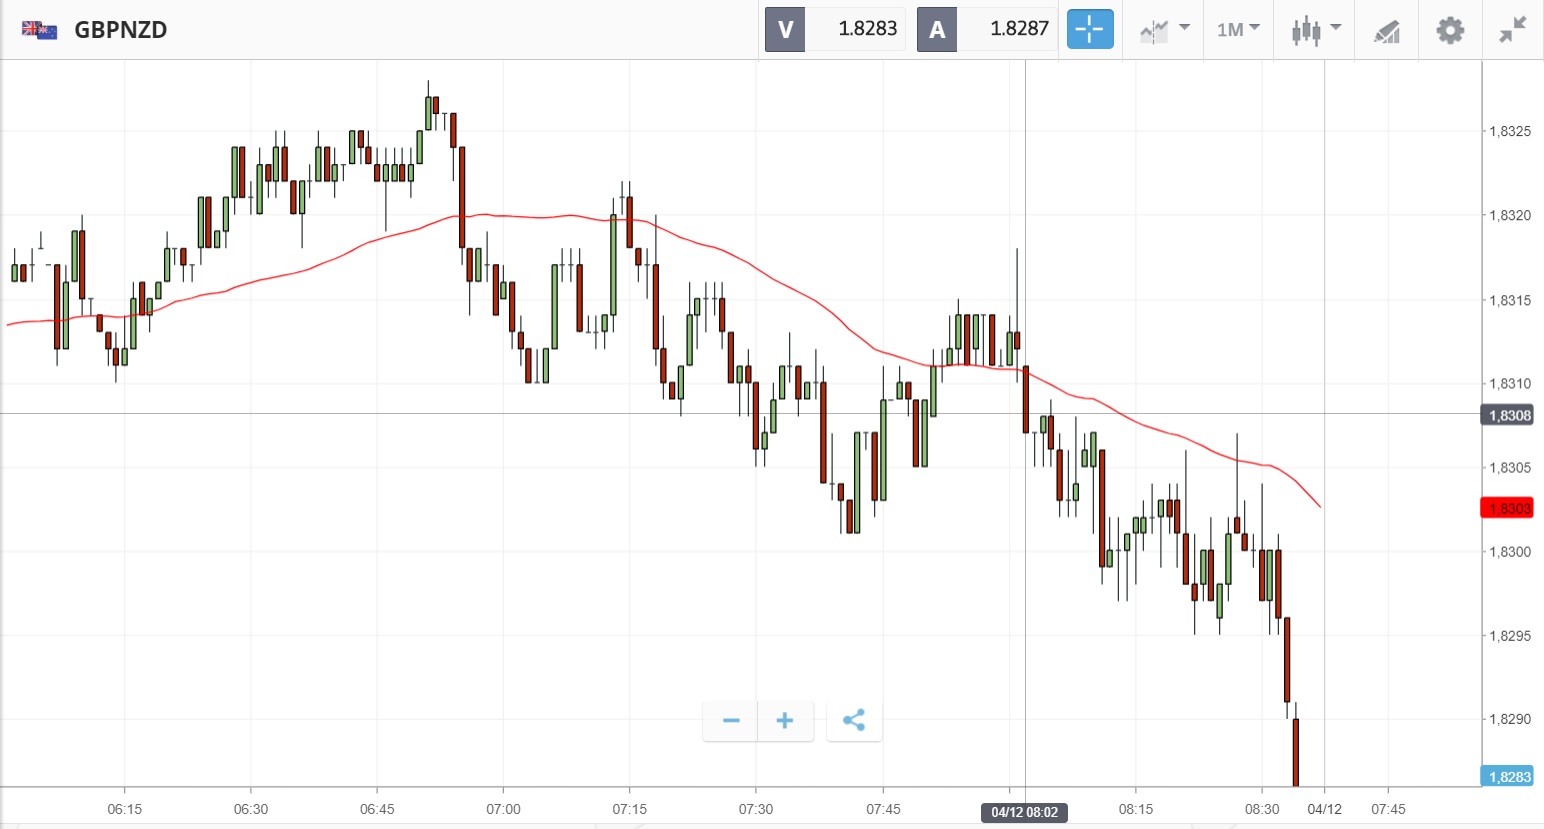Click the 07:00 time axis label

click(x=503, y=809)
